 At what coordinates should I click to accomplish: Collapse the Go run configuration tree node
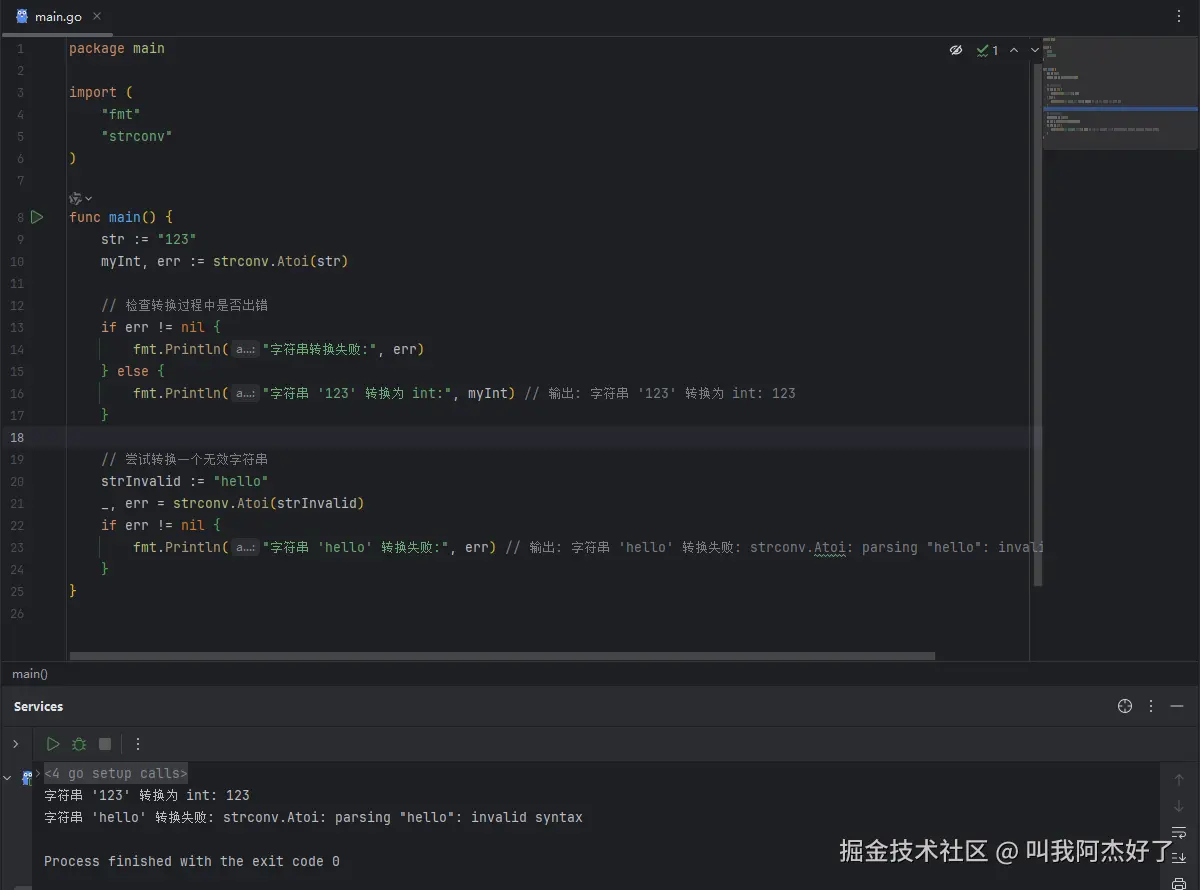(8, 777)
